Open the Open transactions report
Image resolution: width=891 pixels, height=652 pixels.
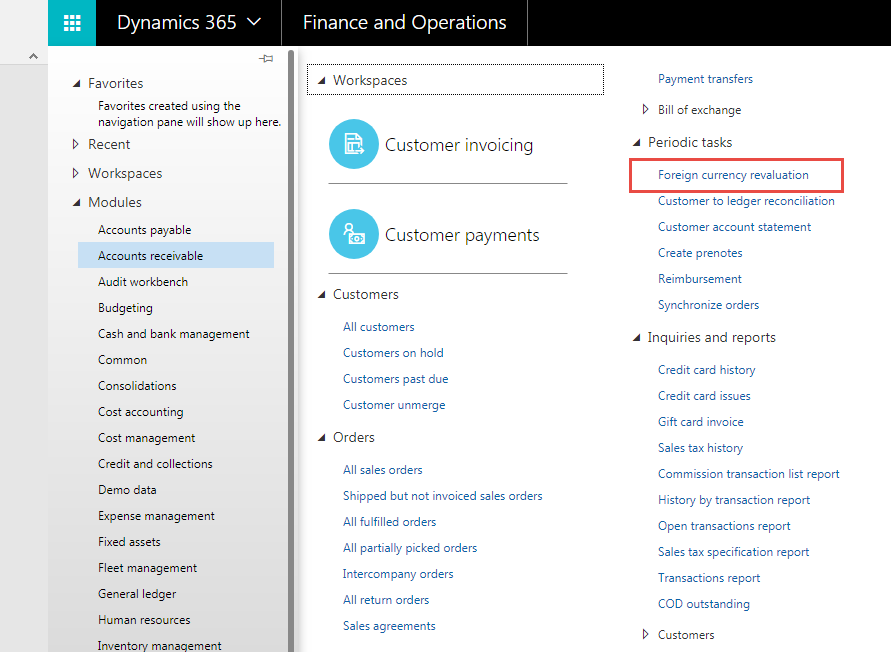(x=724, y=526)
